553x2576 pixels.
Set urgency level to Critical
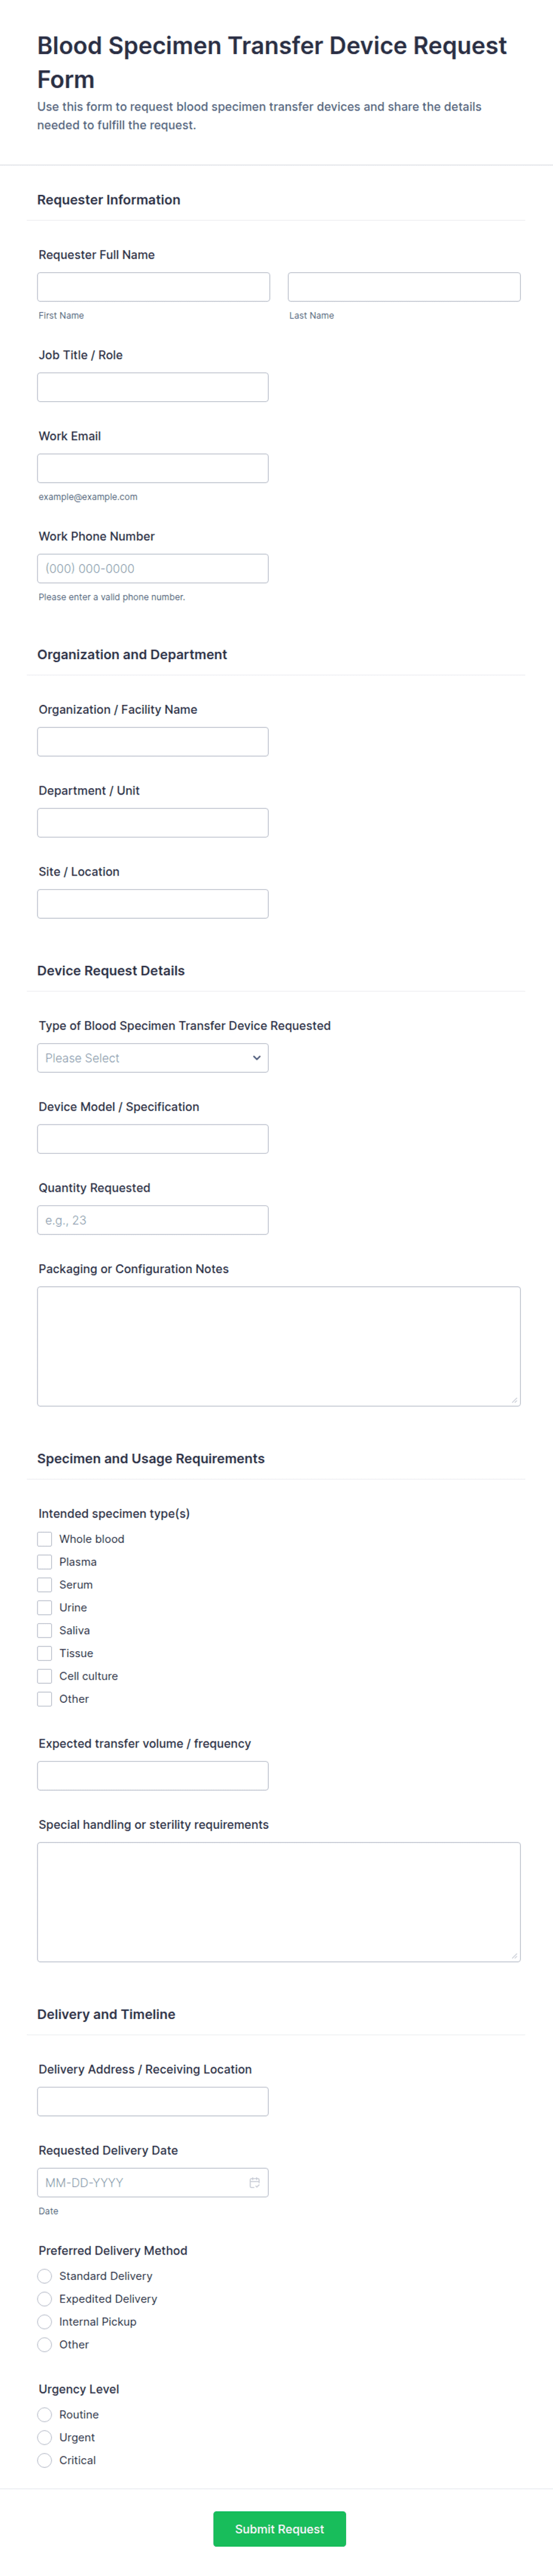[x=45, y=2460]
